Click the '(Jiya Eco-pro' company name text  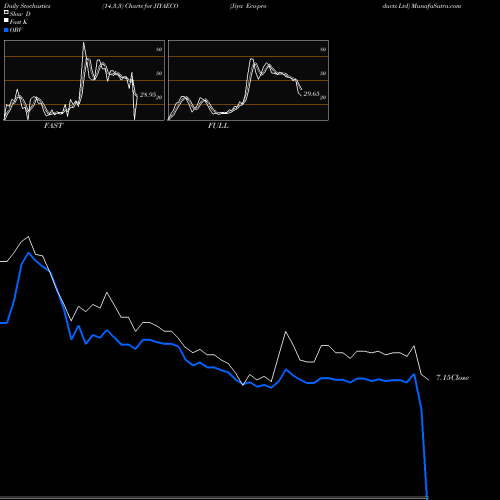248,6
